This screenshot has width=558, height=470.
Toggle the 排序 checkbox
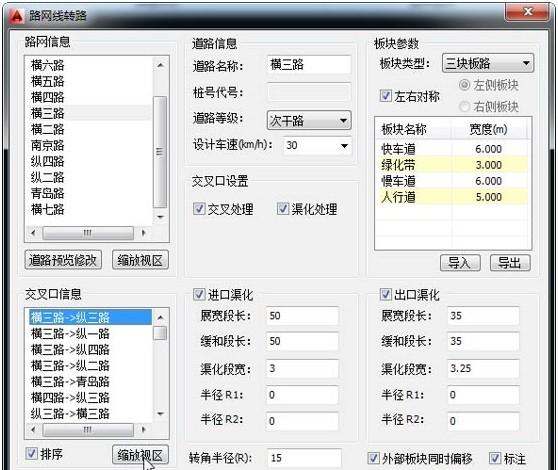tap(31, 453)
